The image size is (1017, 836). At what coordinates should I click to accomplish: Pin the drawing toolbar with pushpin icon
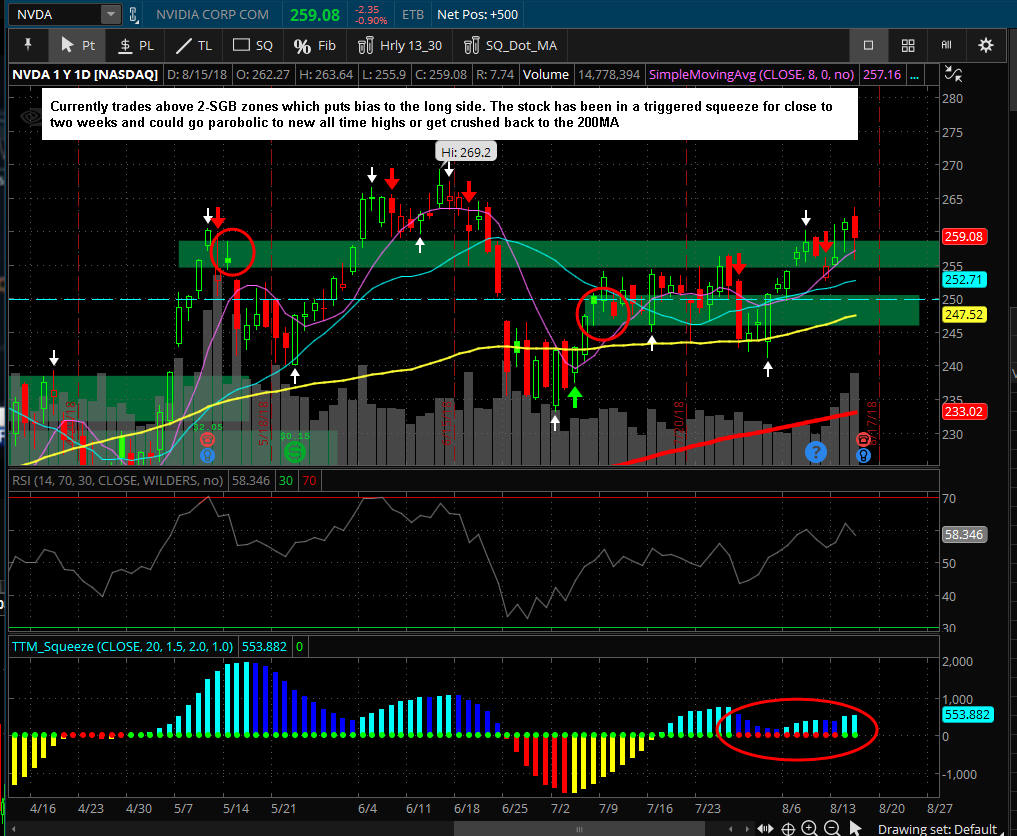(x=28, y=45)
